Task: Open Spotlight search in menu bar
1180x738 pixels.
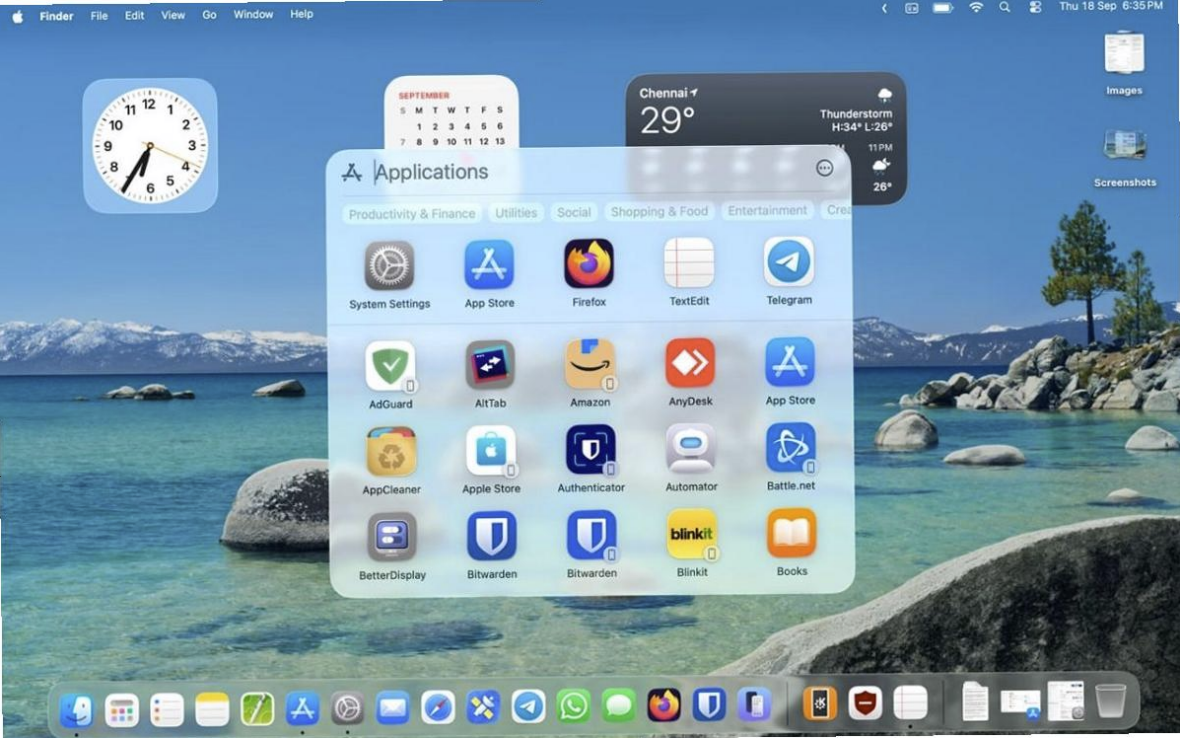Action: [1005, 8]
